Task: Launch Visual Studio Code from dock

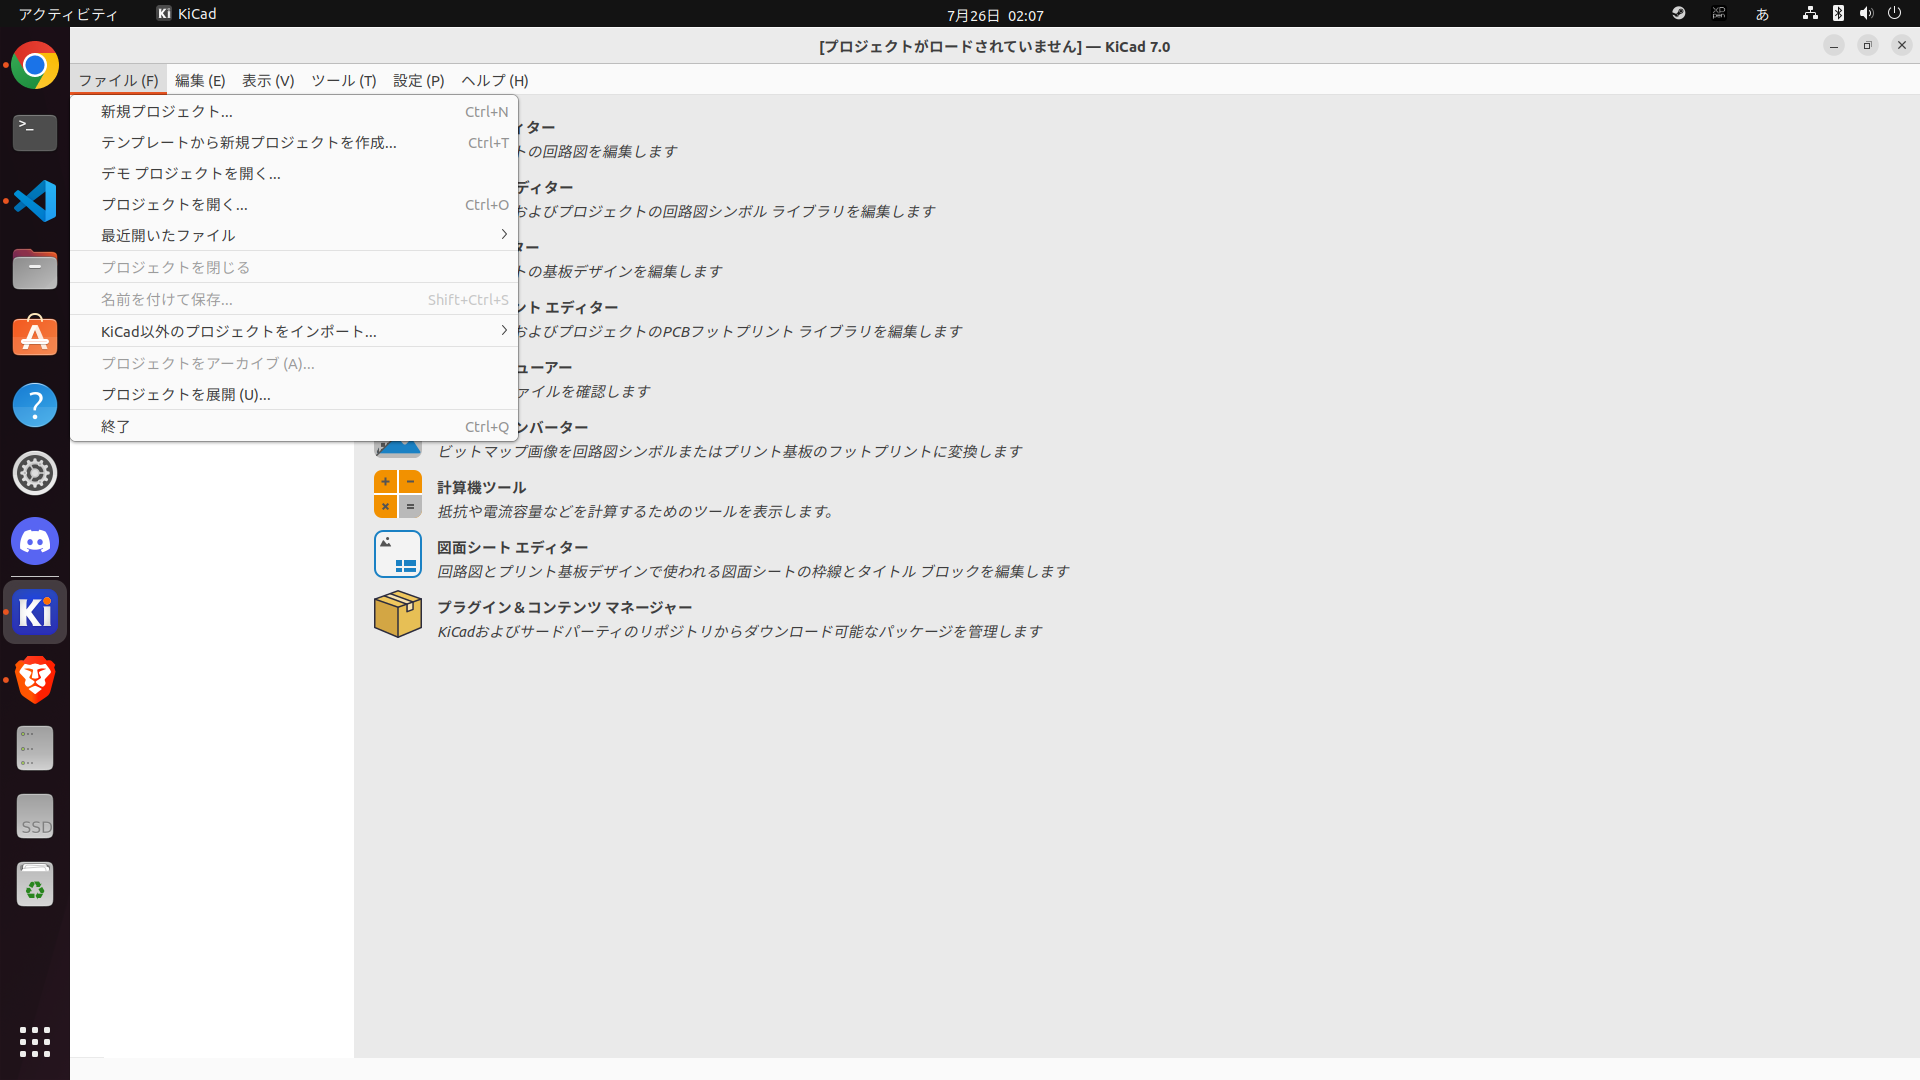Action: [x=35, y=201]
